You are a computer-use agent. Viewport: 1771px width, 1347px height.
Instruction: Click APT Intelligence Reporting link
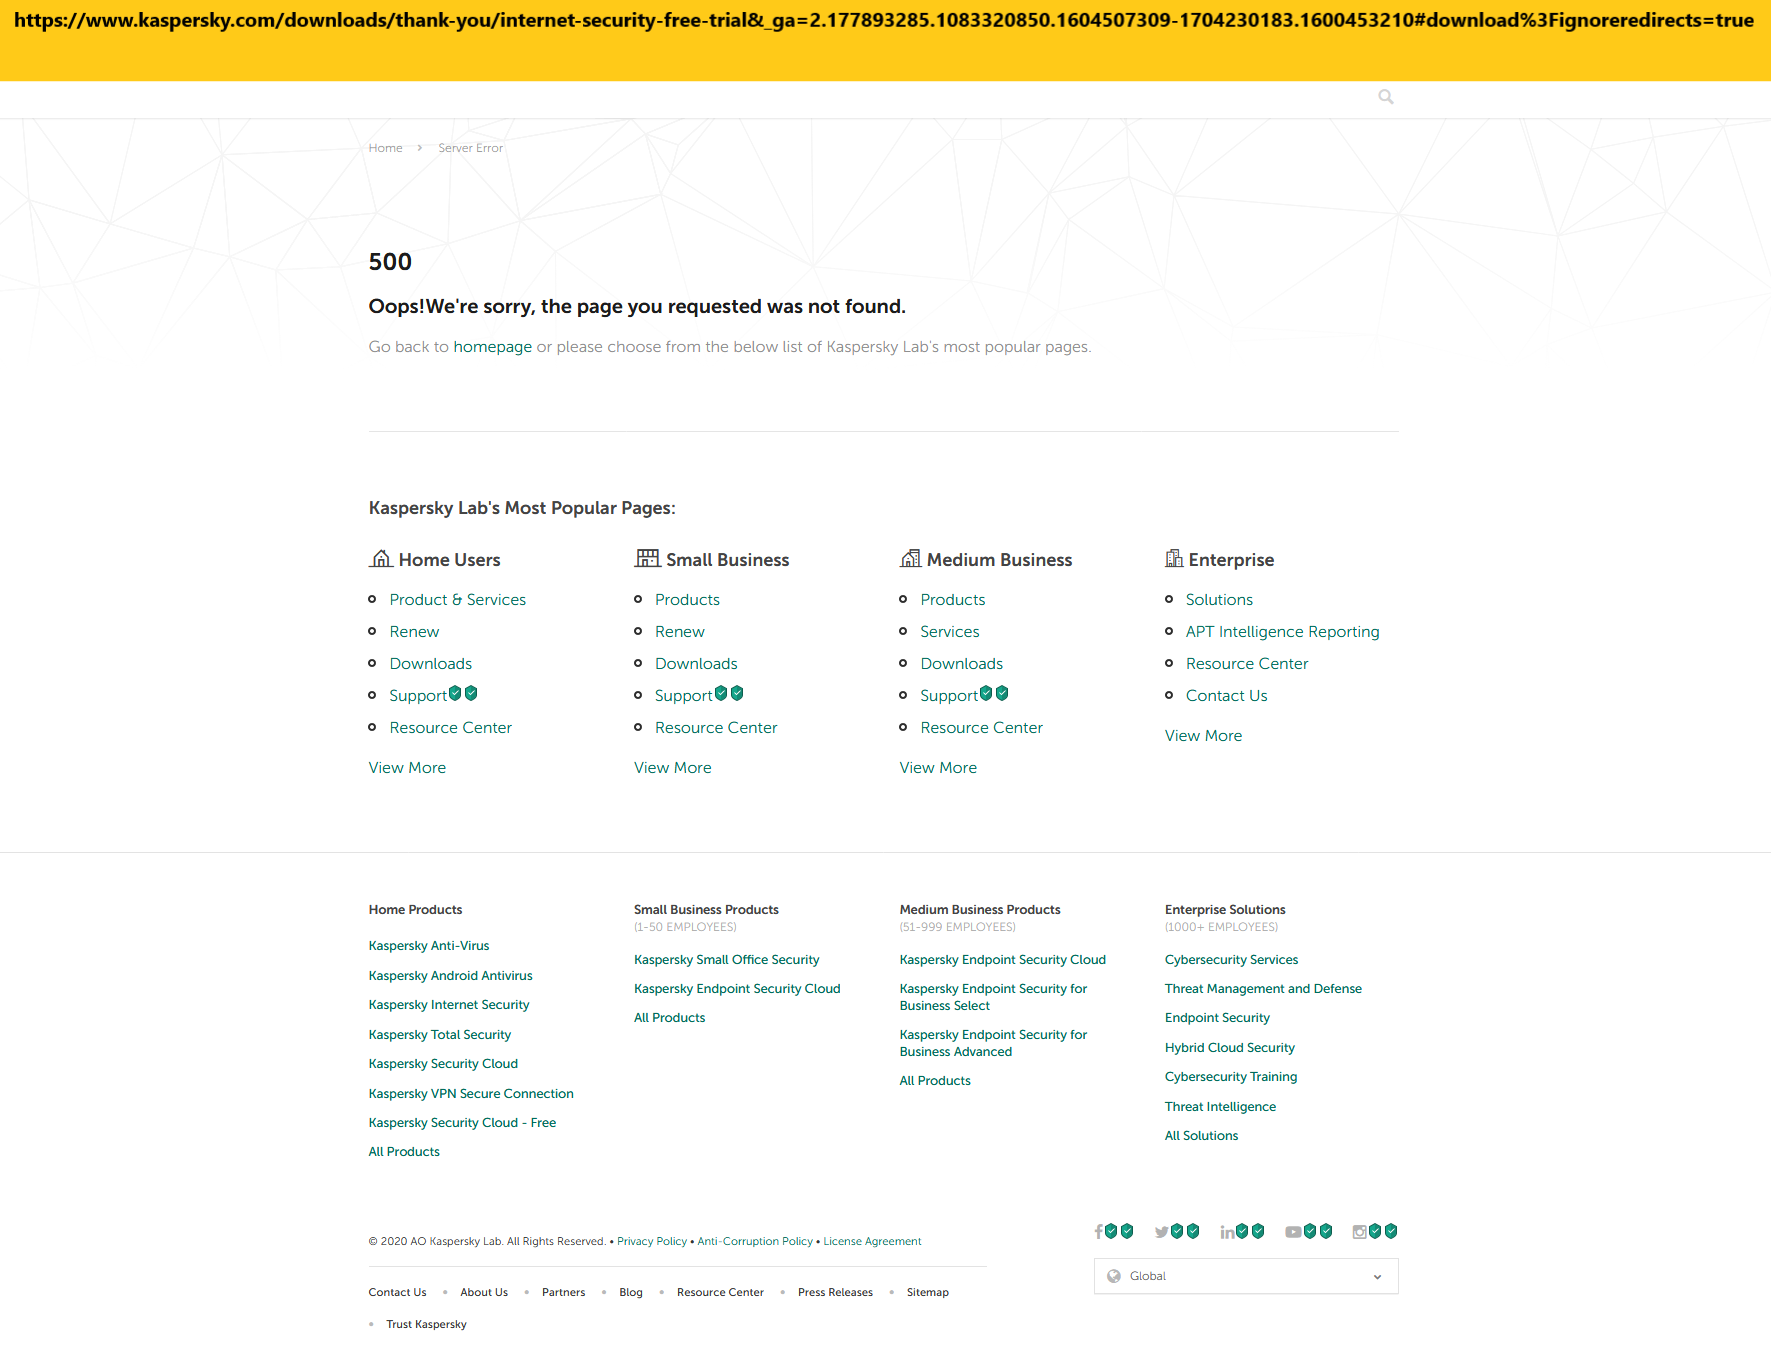point(1282,631)
